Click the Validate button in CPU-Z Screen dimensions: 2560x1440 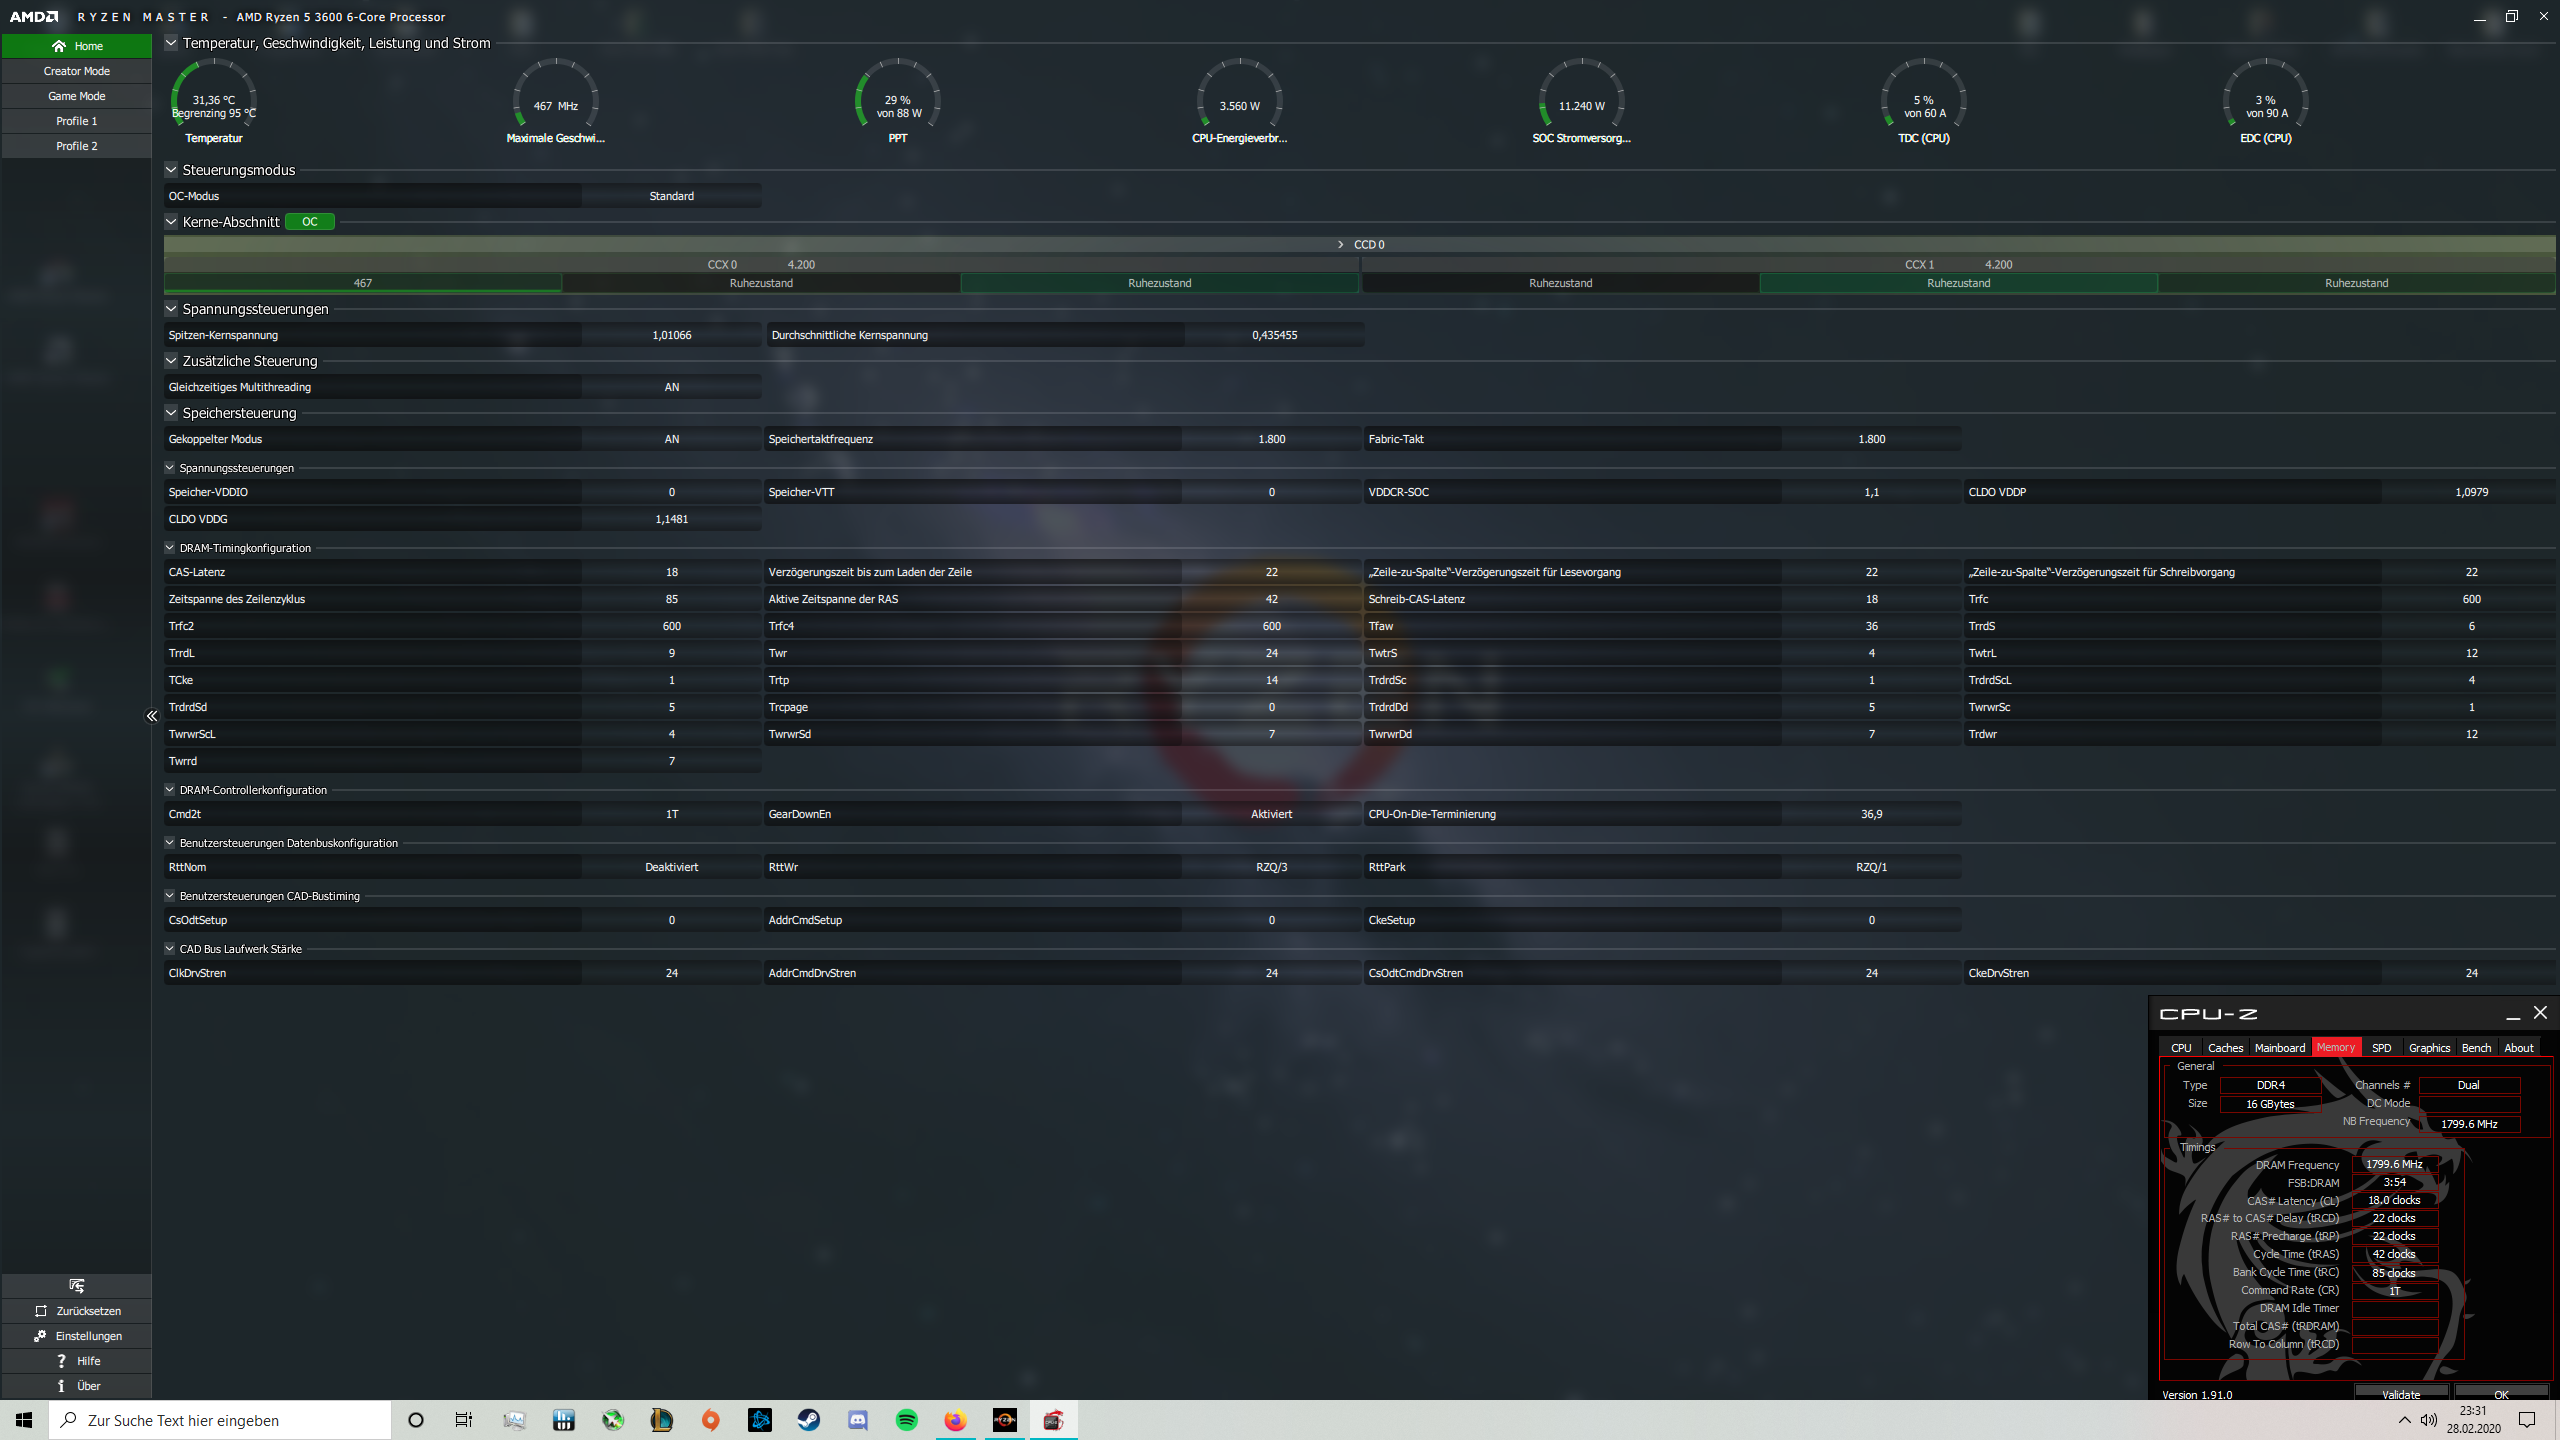2402,1393
